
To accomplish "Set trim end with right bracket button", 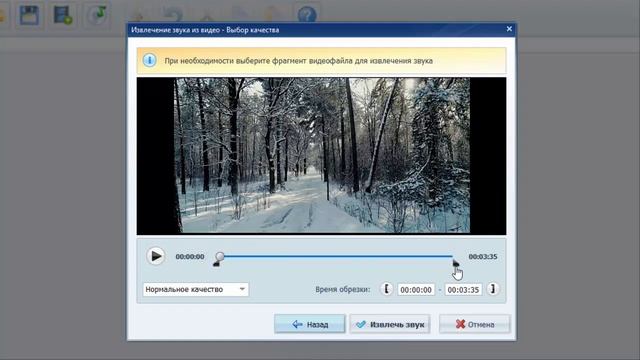I will tap(493, 289).
